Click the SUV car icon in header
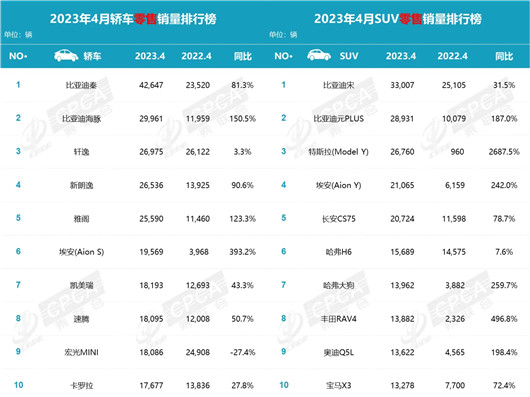The width and height of the screenshot is (530, 397). pos(319,55)
